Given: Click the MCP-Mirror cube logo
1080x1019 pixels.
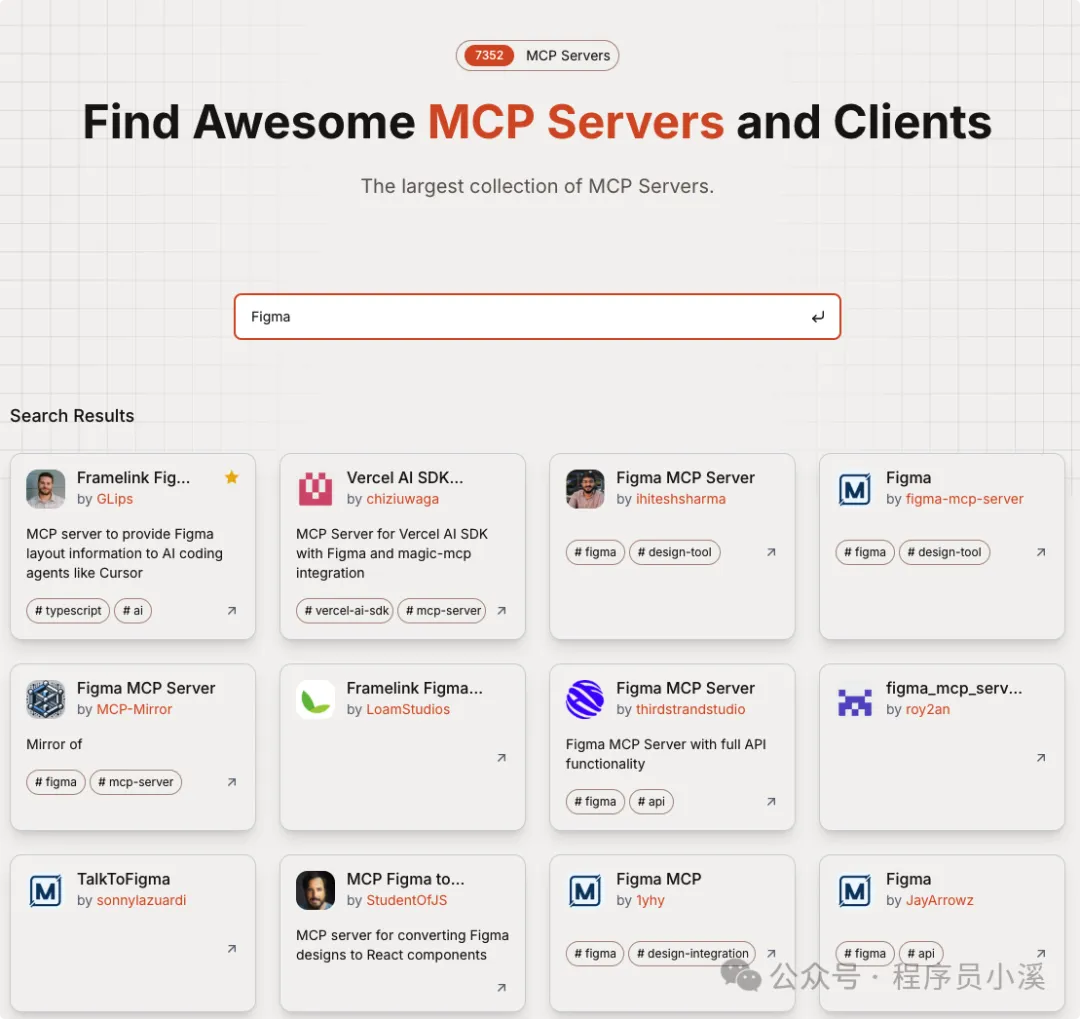Looking at the screenshot, I should (45, 699).
